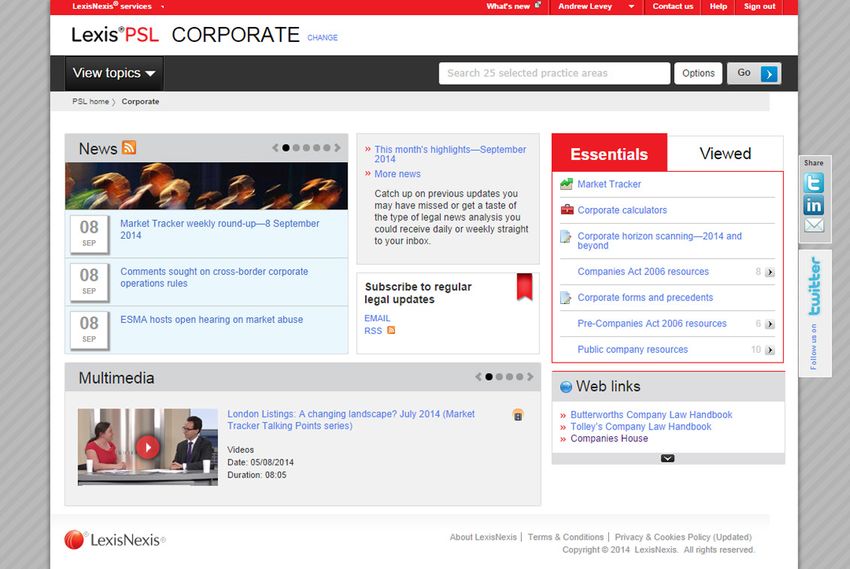Click the Corporate horizon scanning document icon

[565, 237]
